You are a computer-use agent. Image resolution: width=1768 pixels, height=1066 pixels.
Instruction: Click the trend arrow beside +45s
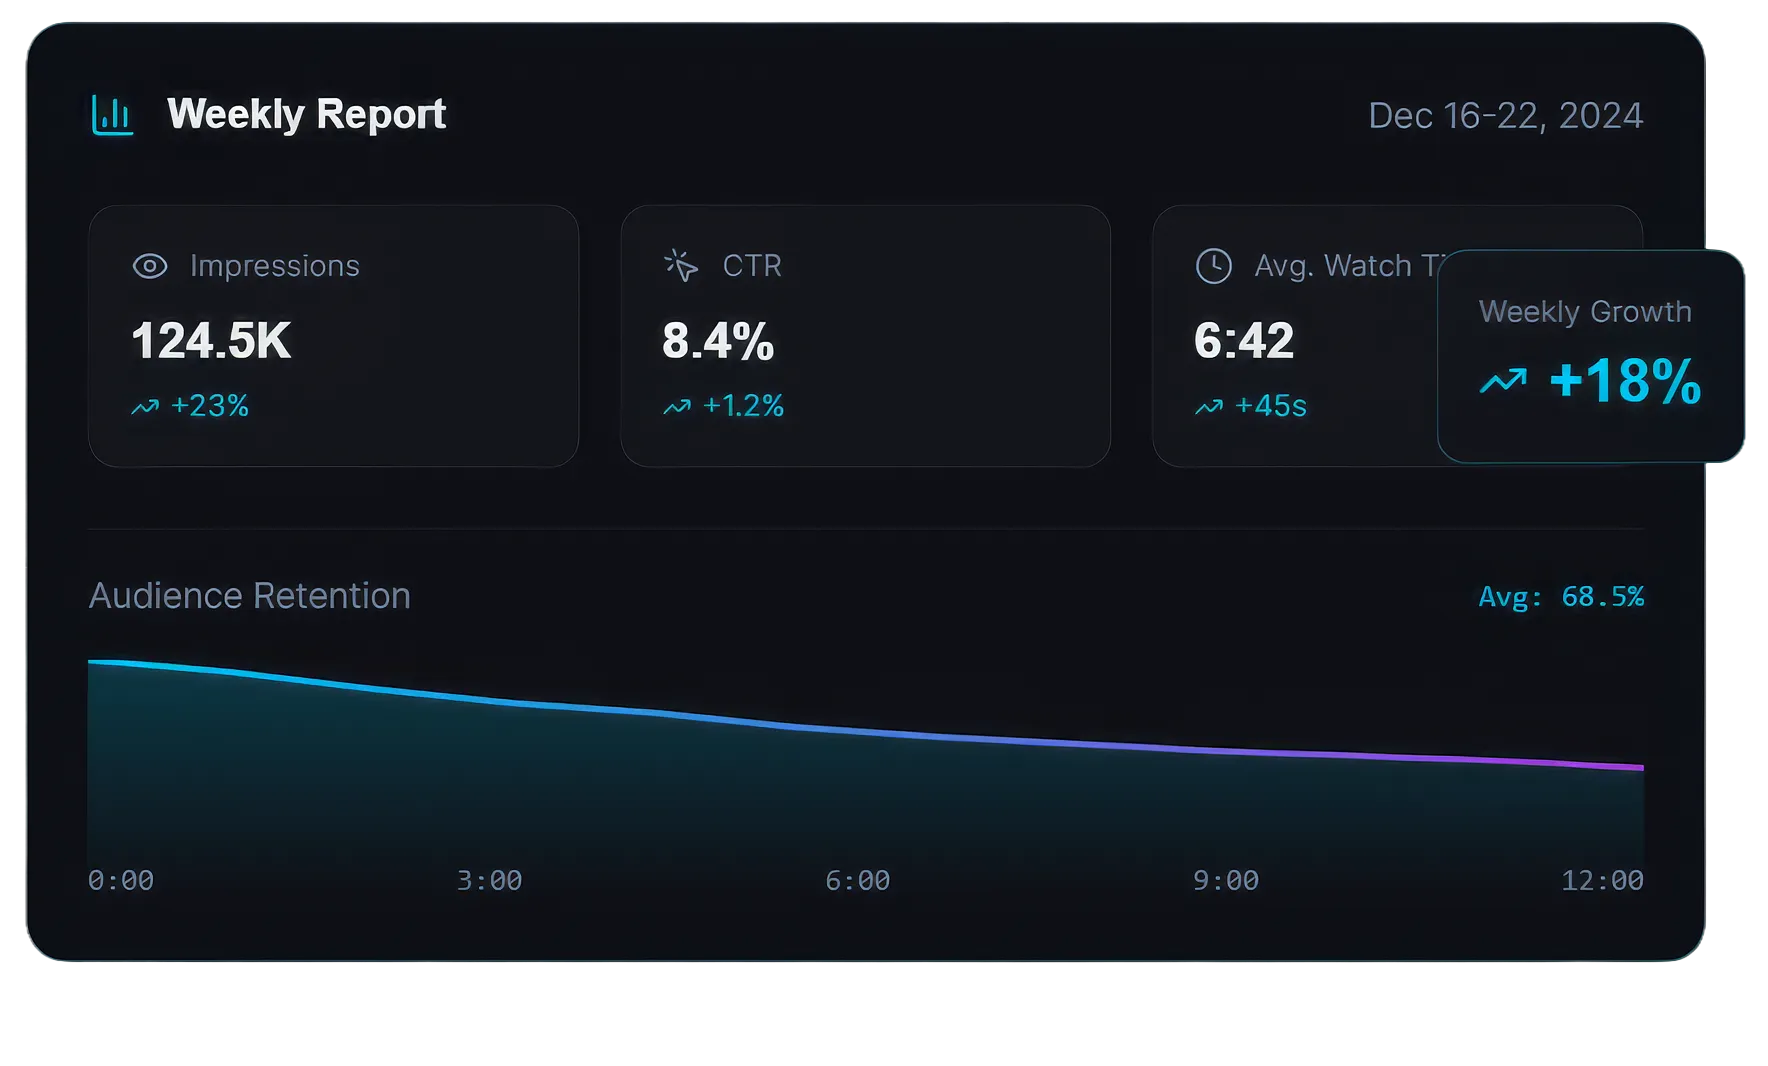[x=1209, y=407]
